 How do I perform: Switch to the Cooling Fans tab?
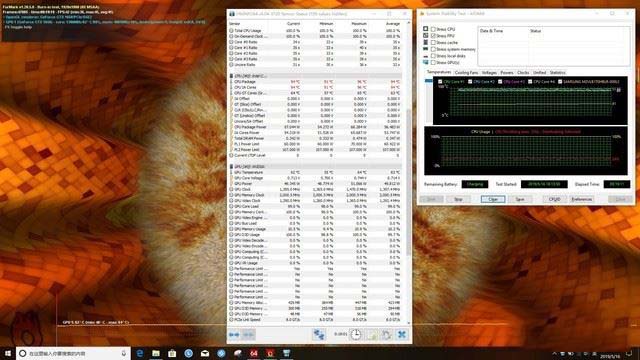[x=466, y=73]
